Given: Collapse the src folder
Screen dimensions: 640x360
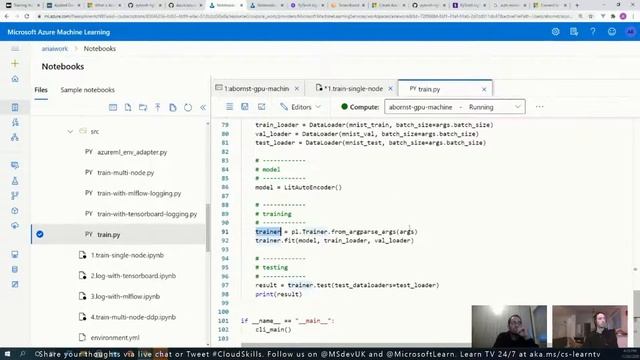Looking at the screenshot, I should pyautogui.click(x=70, y=131).
